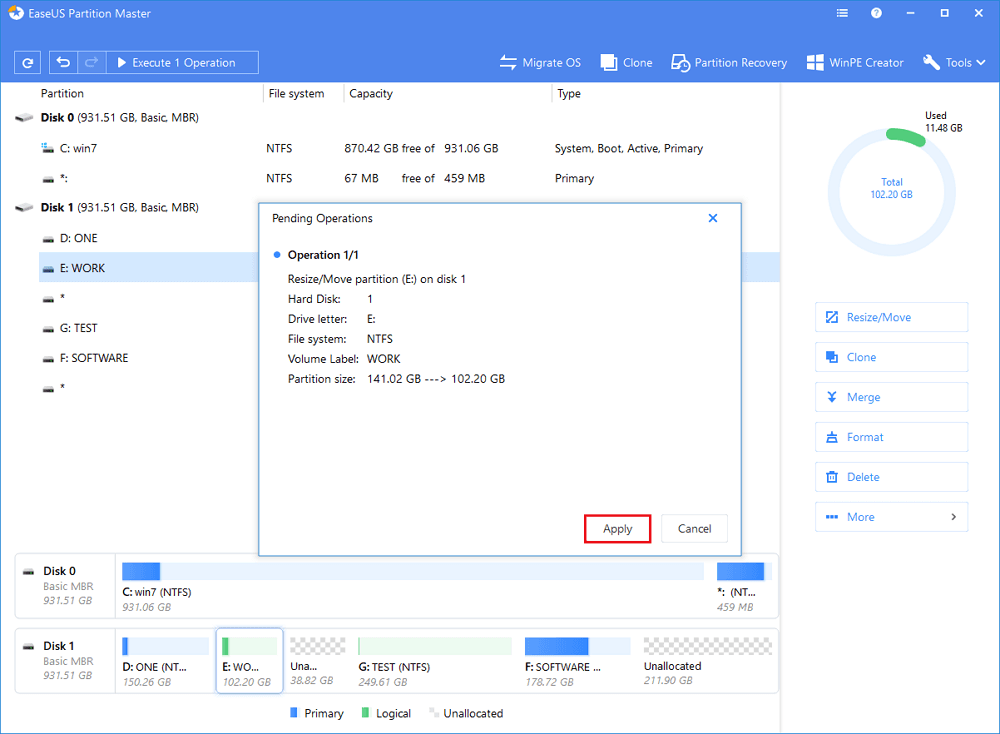This screenshot has height=734, width=1000.
Task: Expand the More options chevron
Action: click(x=953, y=517)
